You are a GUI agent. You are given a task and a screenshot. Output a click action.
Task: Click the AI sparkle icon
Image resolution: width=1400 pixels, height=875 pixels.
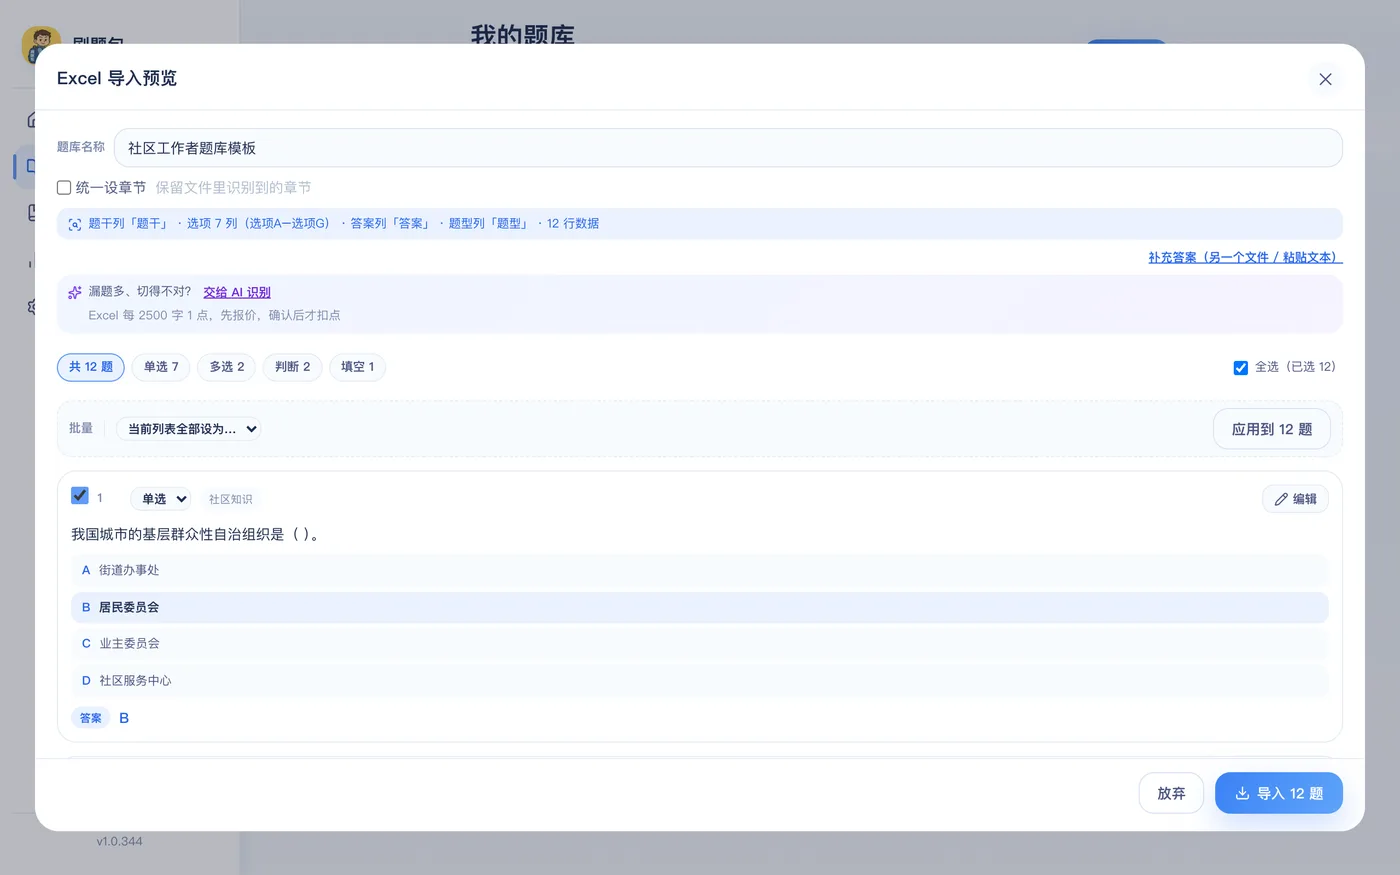click(75, 292)
